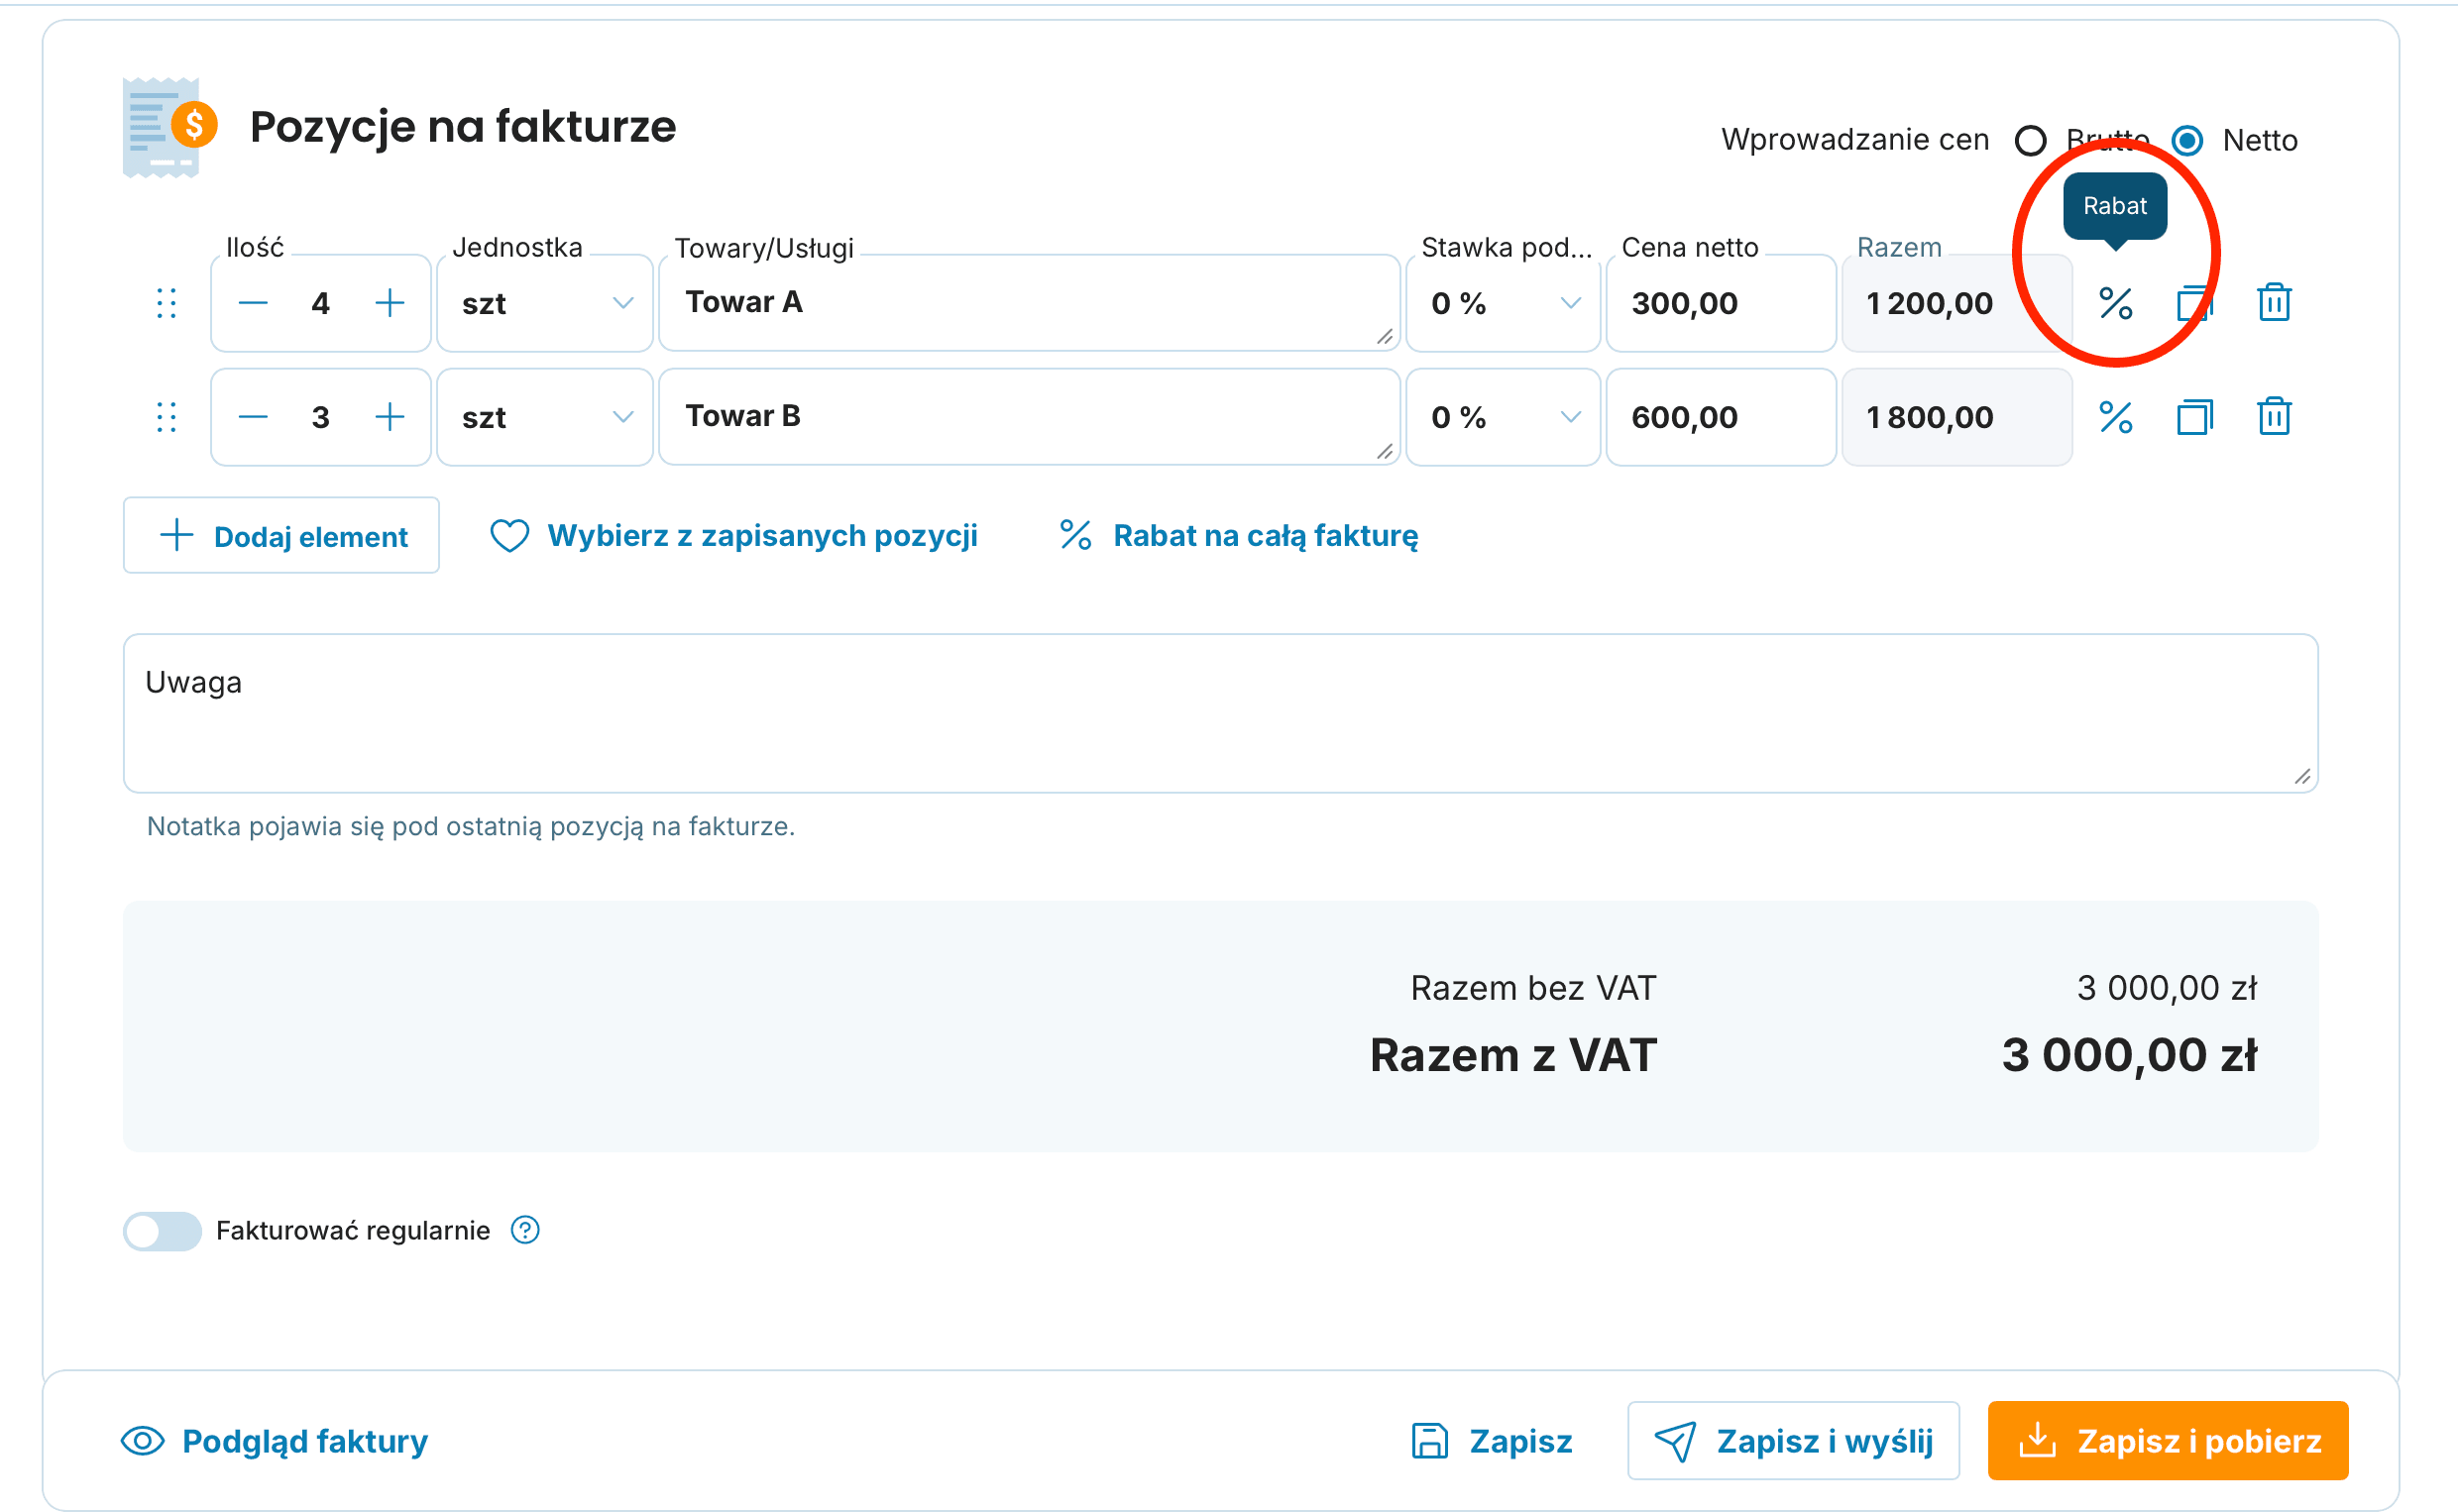Delete the Towar B row with trash icon

point(2274,416)
